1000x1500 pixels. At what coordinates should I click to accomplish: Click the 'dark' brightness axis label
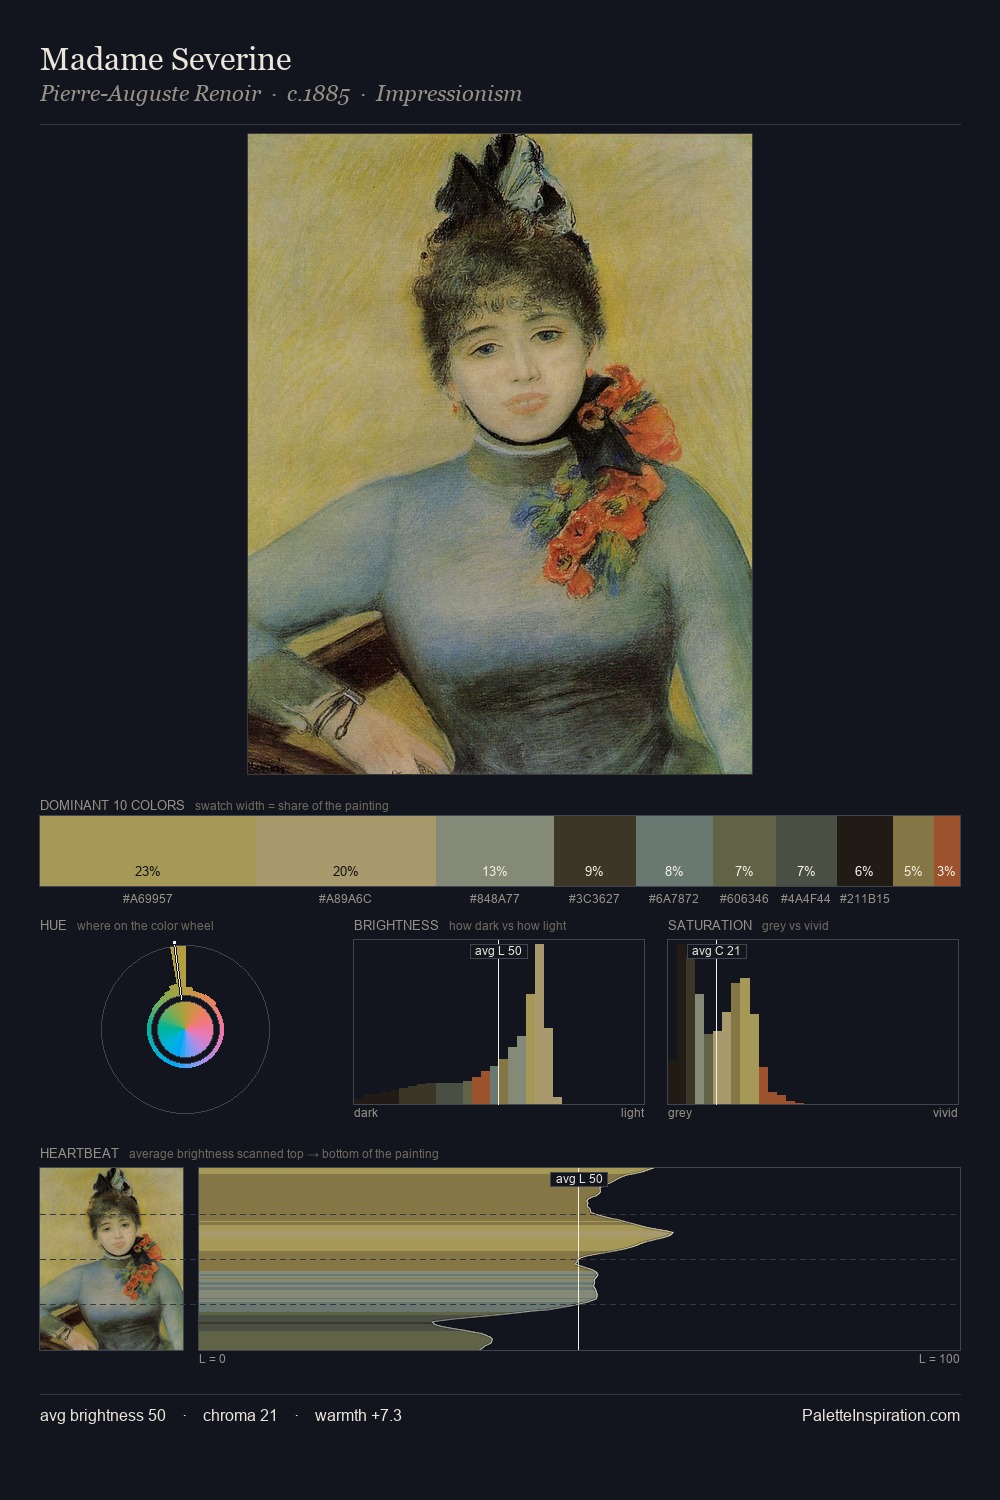pyautogui.click(x=366, y=1113)
